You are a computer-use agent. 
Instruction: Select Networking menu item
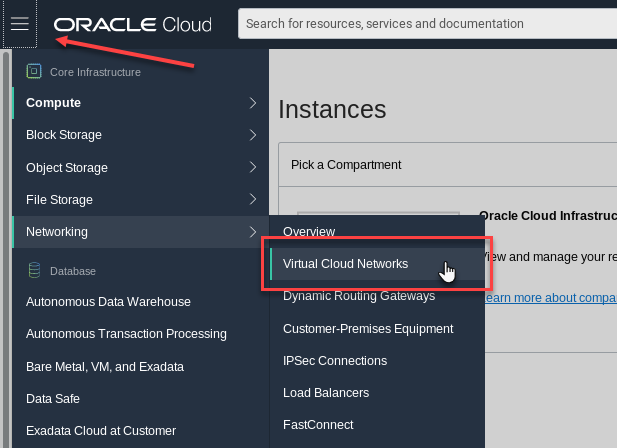pos(141,232)
